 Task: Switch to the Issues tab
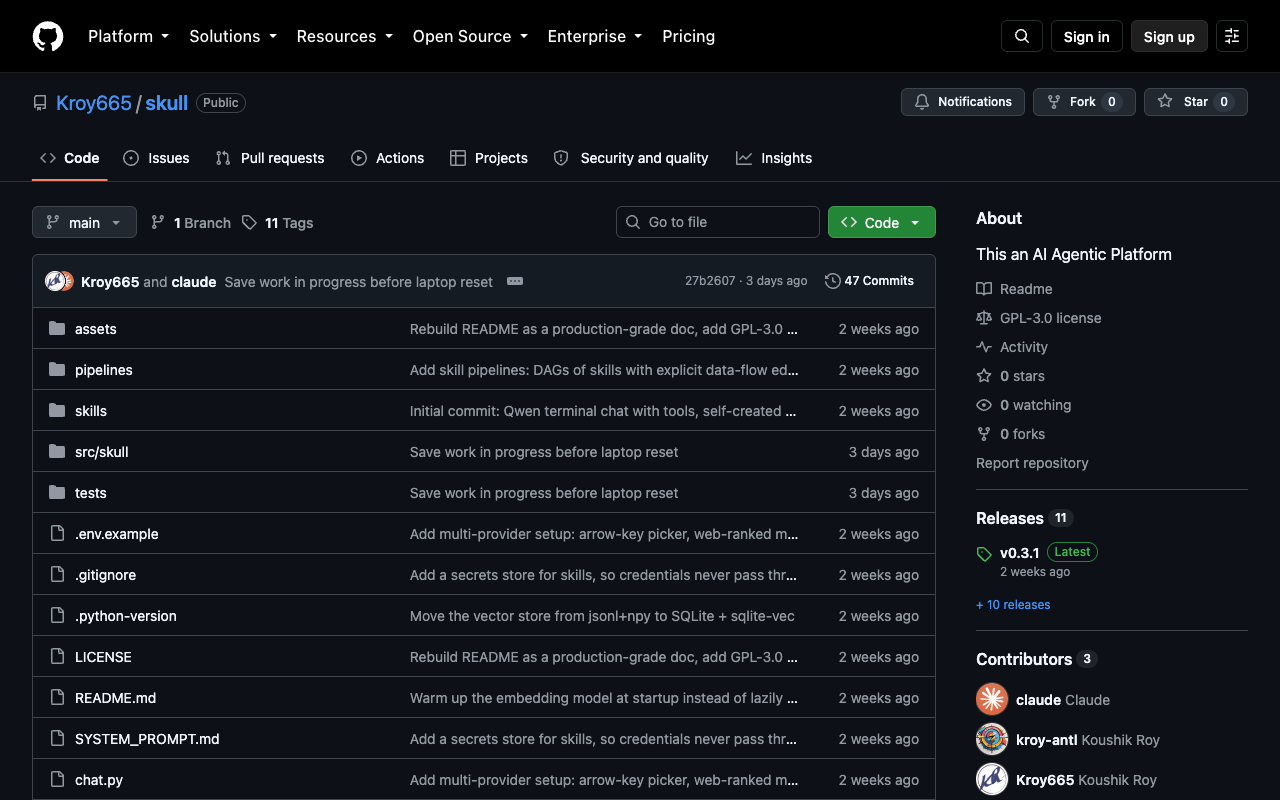156,158
